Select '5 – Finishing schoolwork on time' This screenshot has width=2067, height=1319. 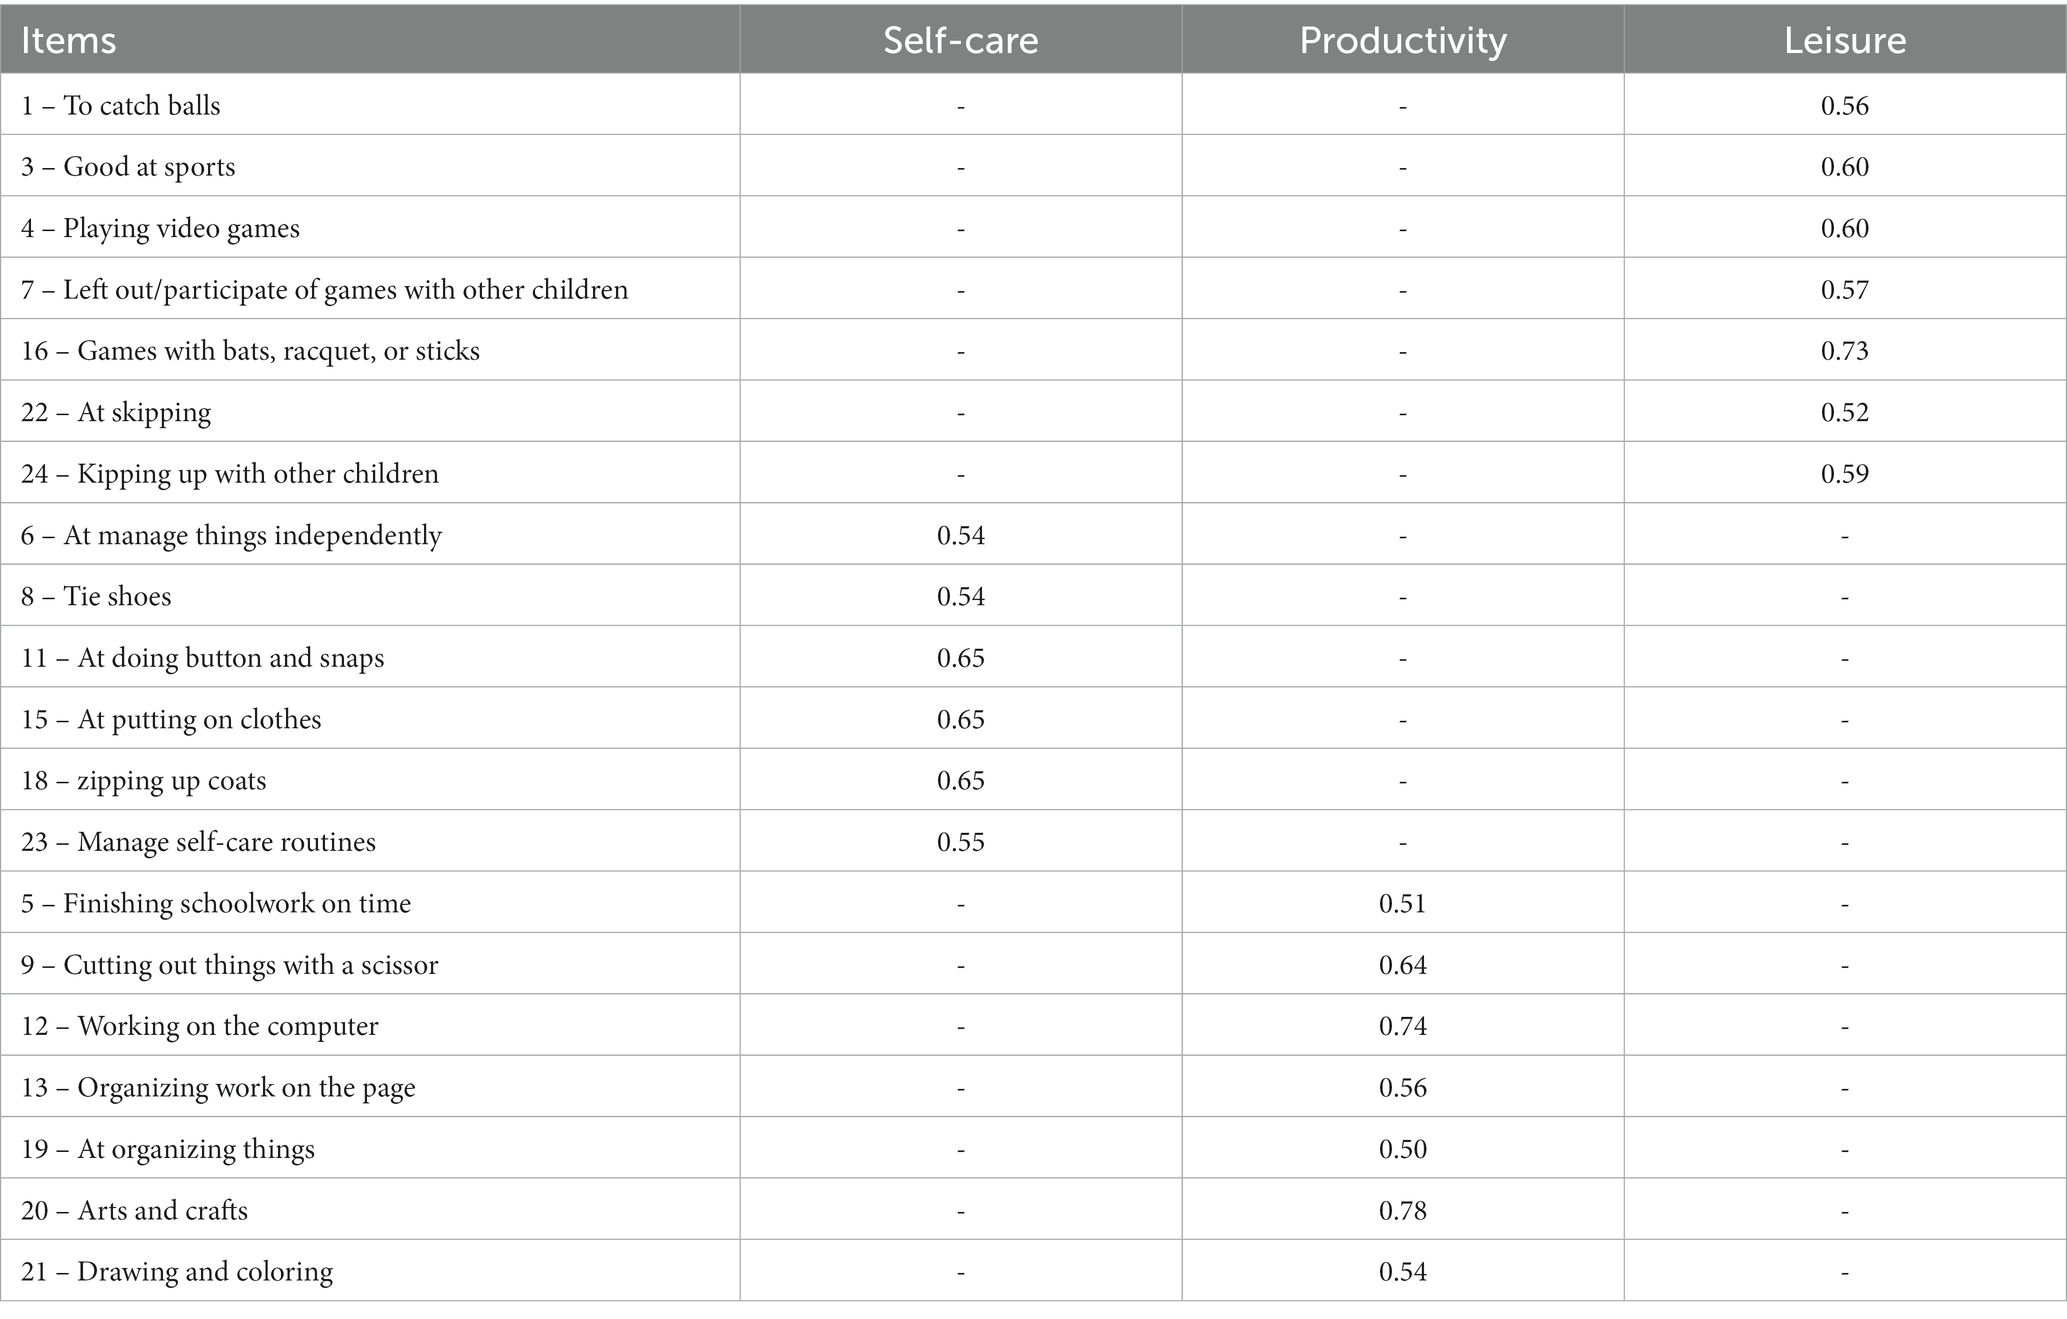pos(216,904)
